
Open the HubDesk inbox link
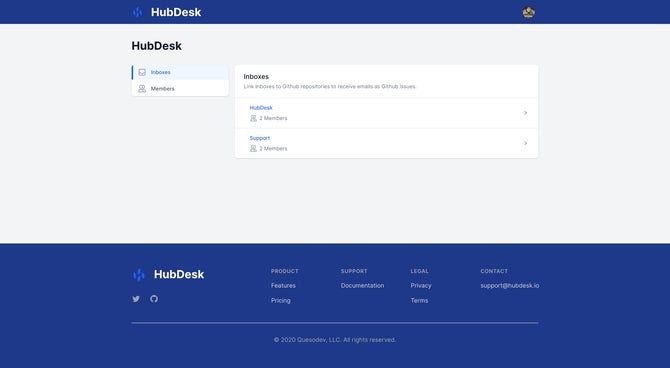(261, 108)
